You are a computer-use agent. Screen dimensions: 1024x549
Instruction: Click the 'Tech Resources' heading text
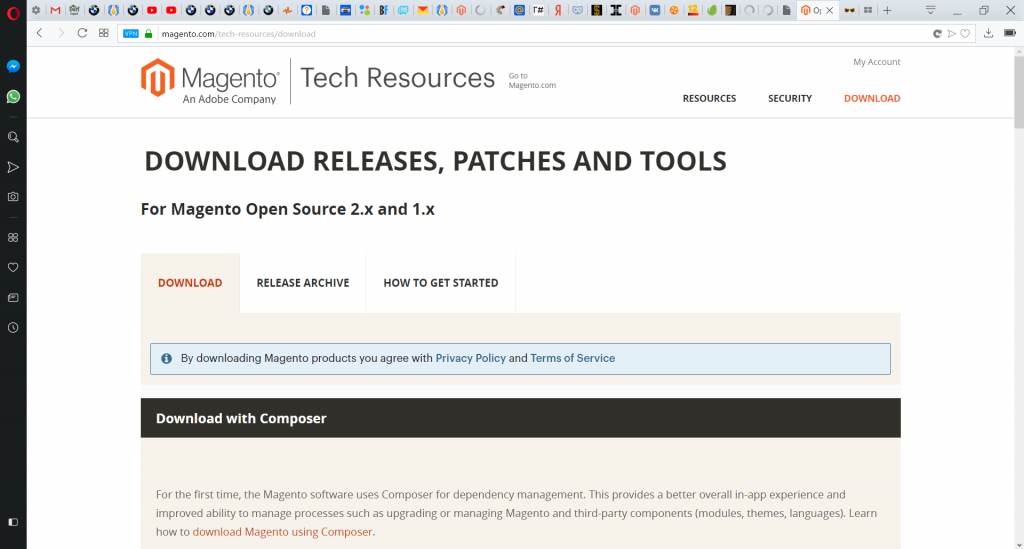point(397,78)
